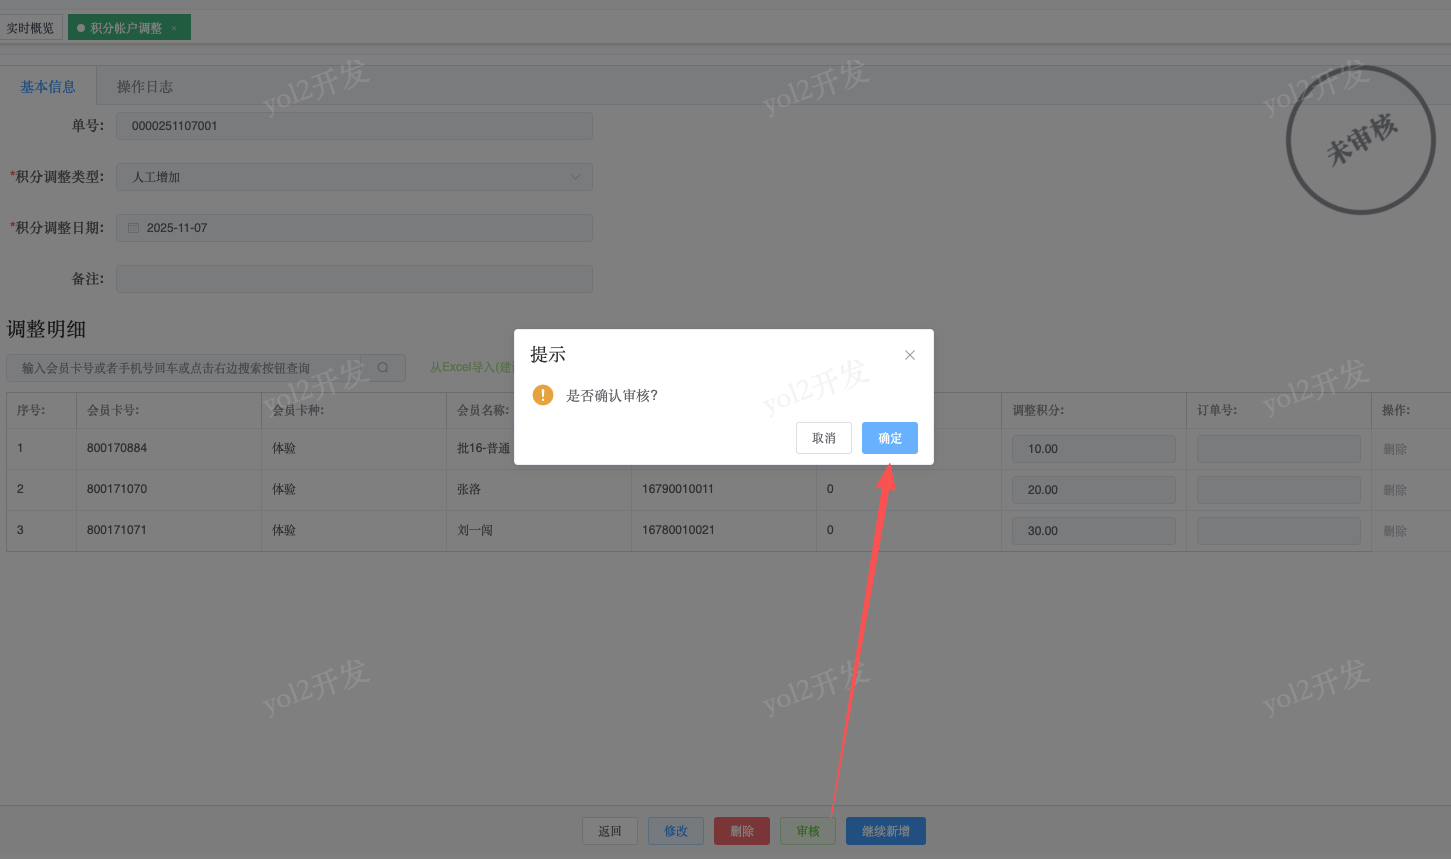Click the 积分调整日期 date field

tap(354, 228)
